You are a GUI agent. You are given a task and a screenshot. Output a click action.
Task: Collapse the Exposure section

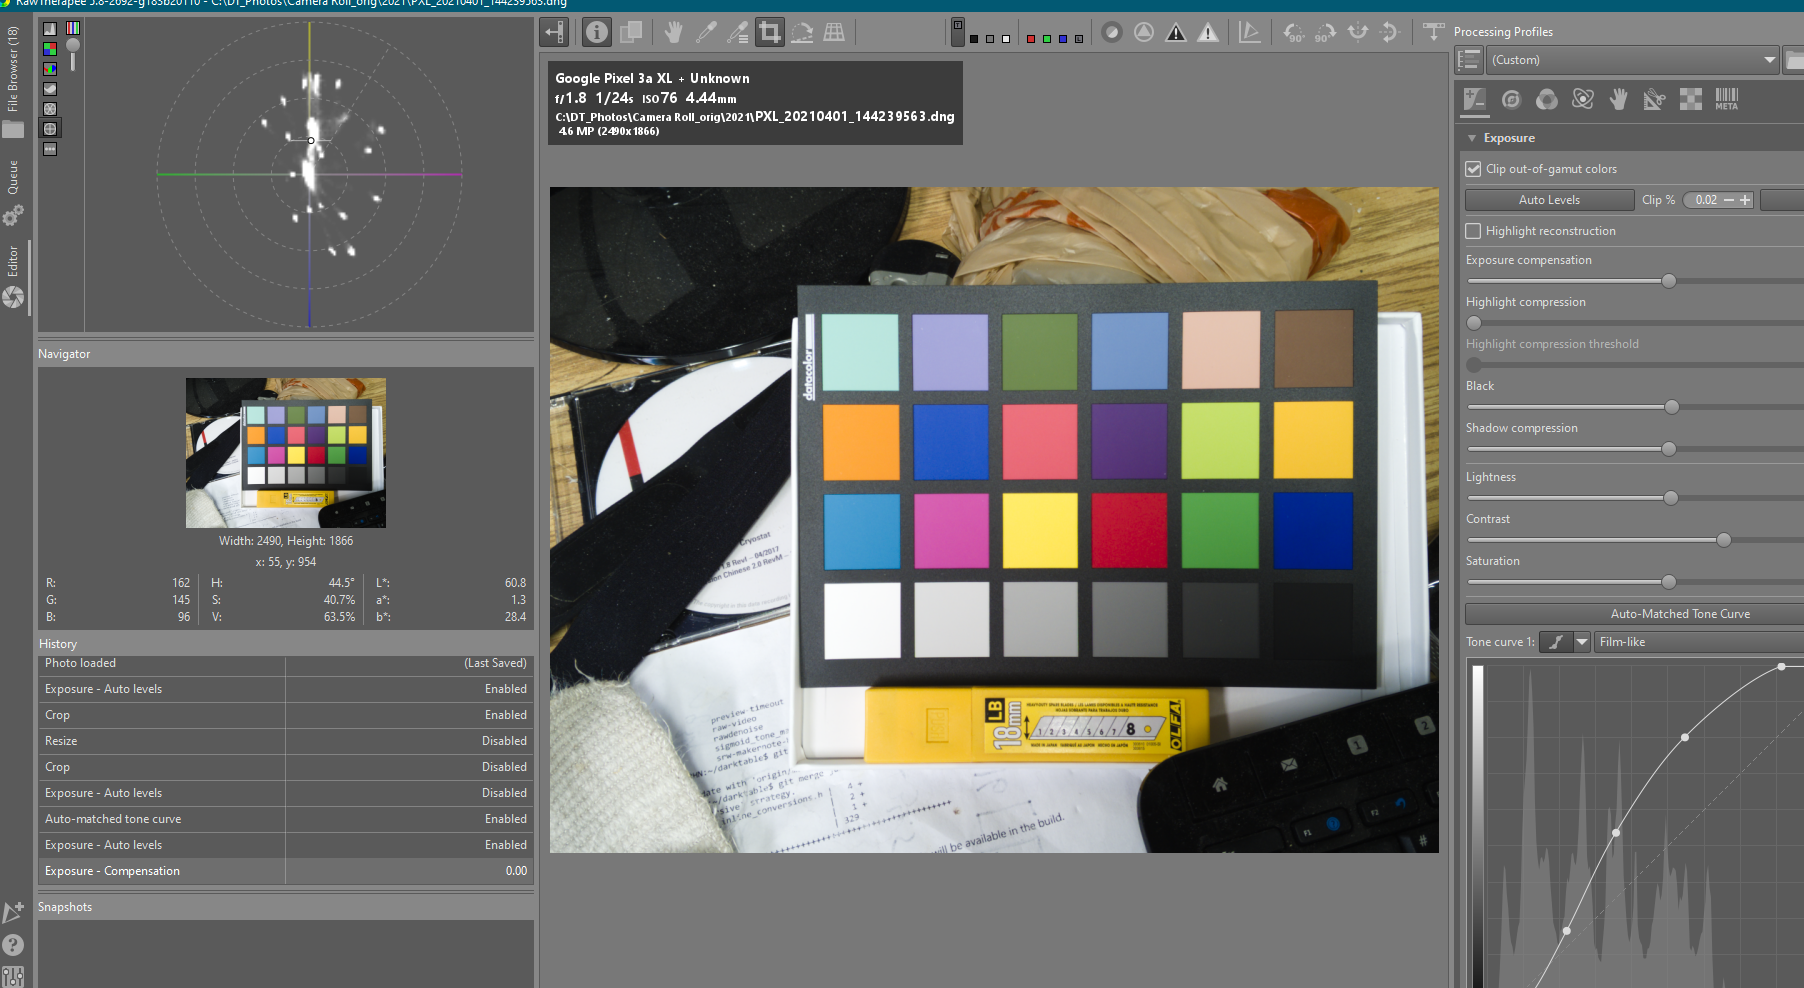point(1472,138)
